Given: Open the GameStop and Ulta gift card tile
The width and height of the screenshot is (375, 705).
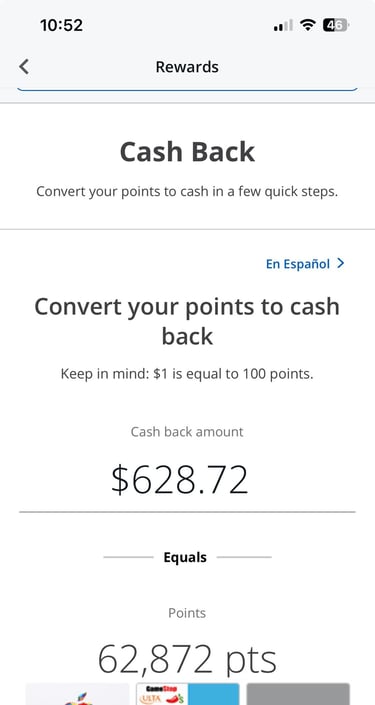Looking at the screenshot, I should 188,694.
